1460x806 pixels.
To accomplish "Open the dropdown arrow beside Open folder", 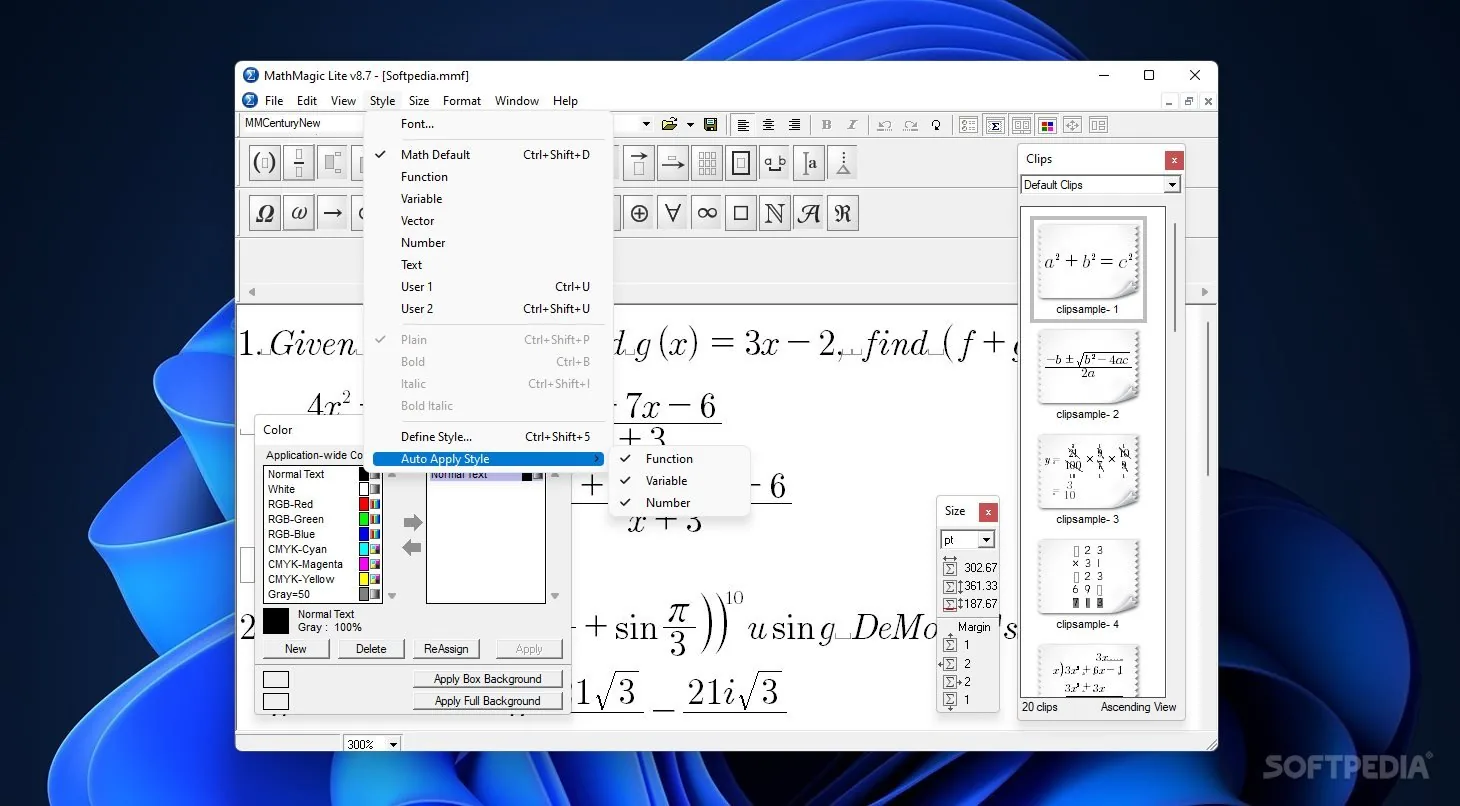I will (x=691, y=125).
